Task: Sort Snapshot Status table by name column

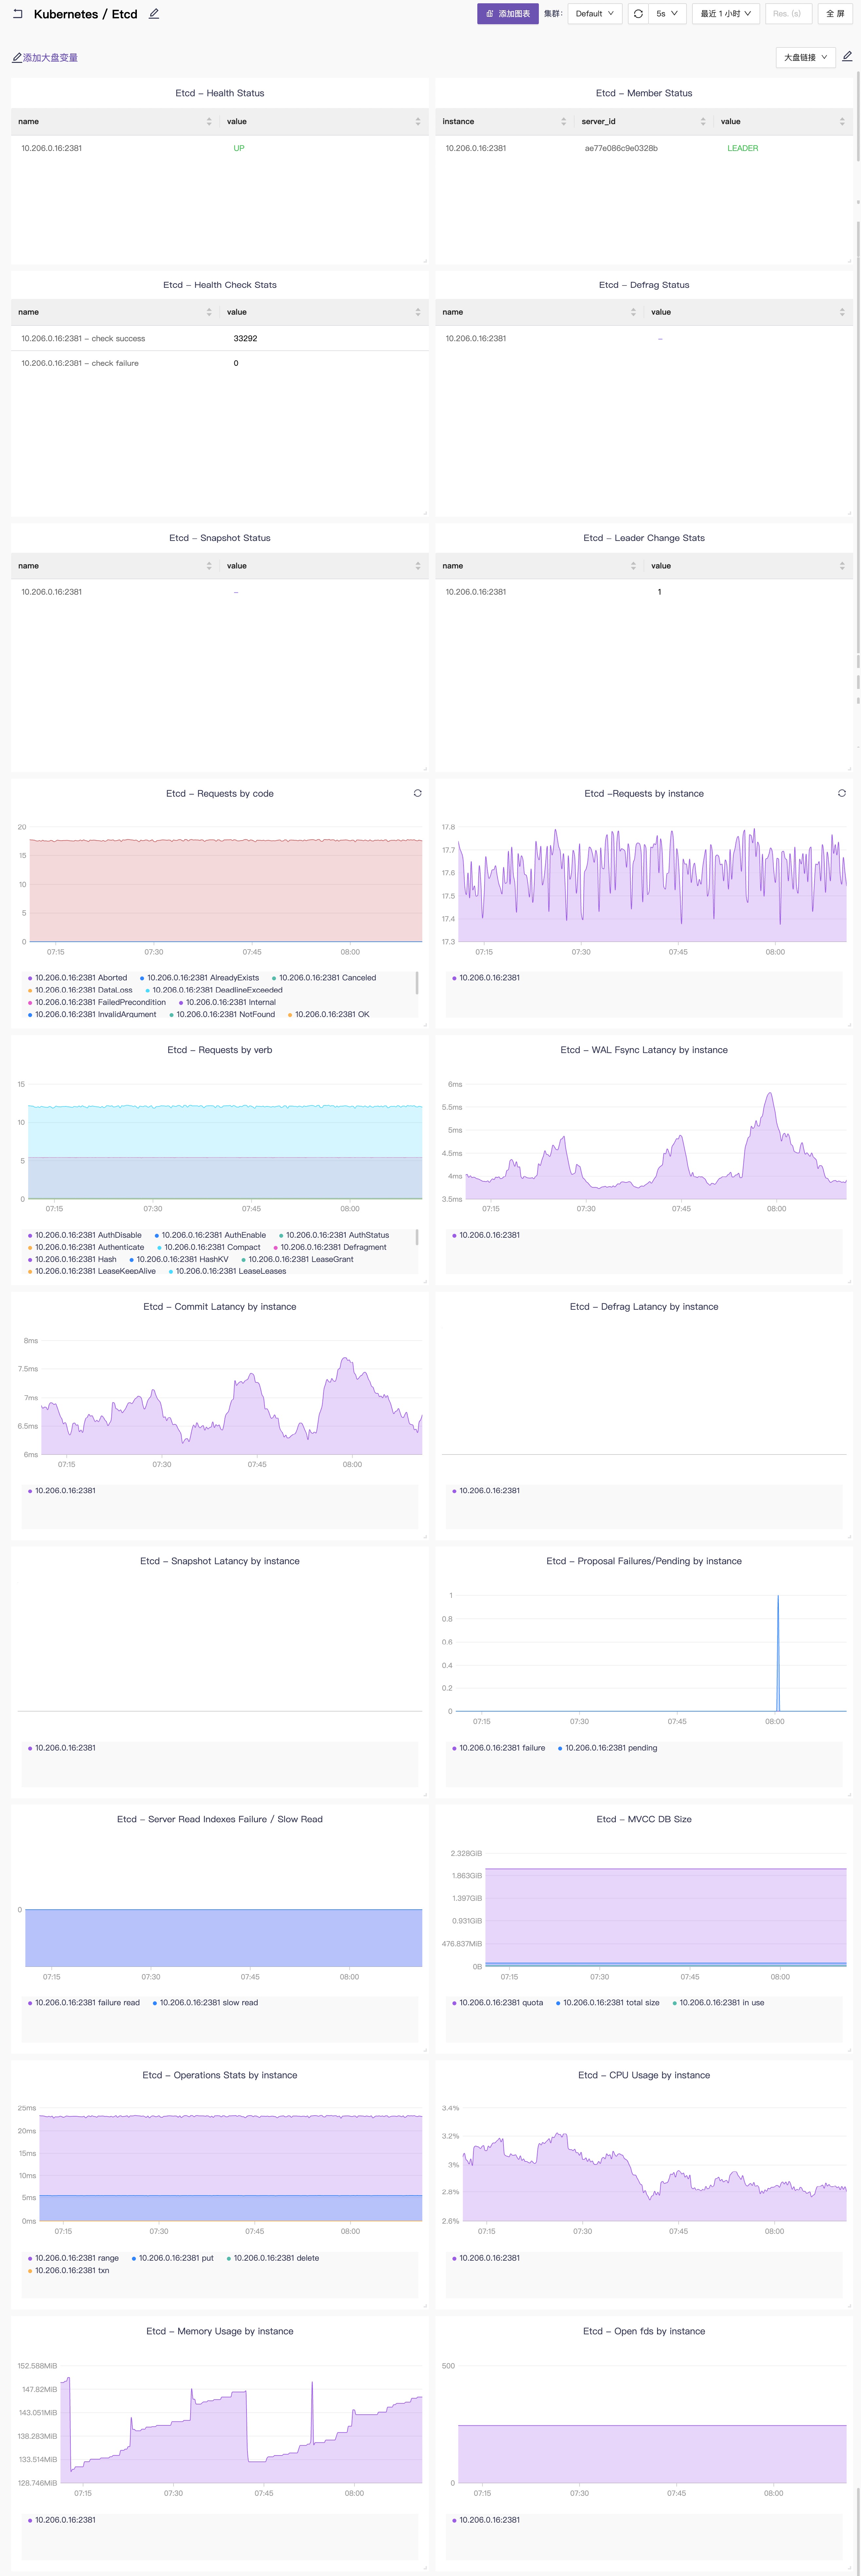Action: pyautogui.click(x=209, y=566)
